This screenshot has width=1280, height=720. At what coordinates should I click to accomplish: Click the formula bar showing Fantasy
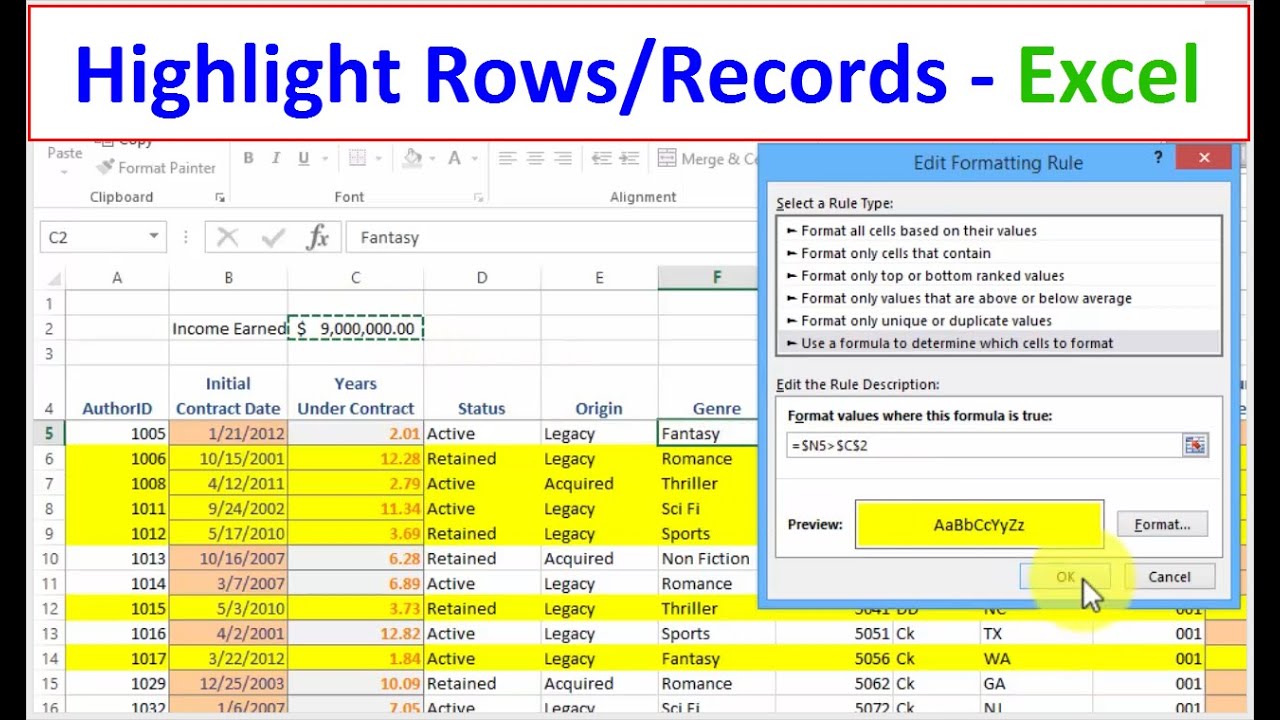(x=550, y=238)
